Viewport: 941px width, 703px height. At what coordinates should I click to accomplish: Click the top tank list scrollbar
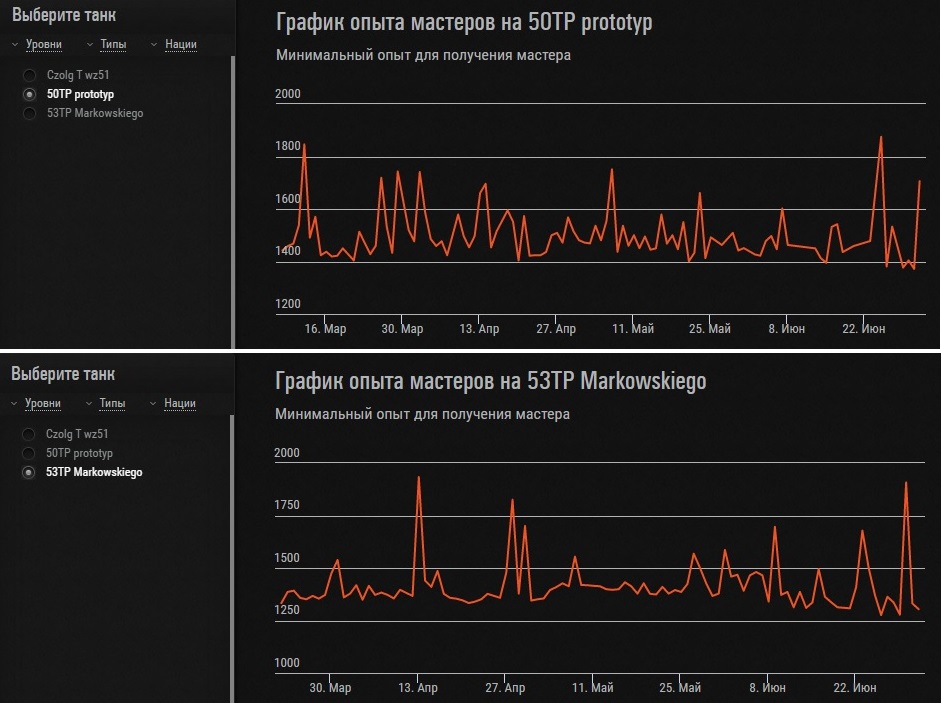tap(233, 202)
